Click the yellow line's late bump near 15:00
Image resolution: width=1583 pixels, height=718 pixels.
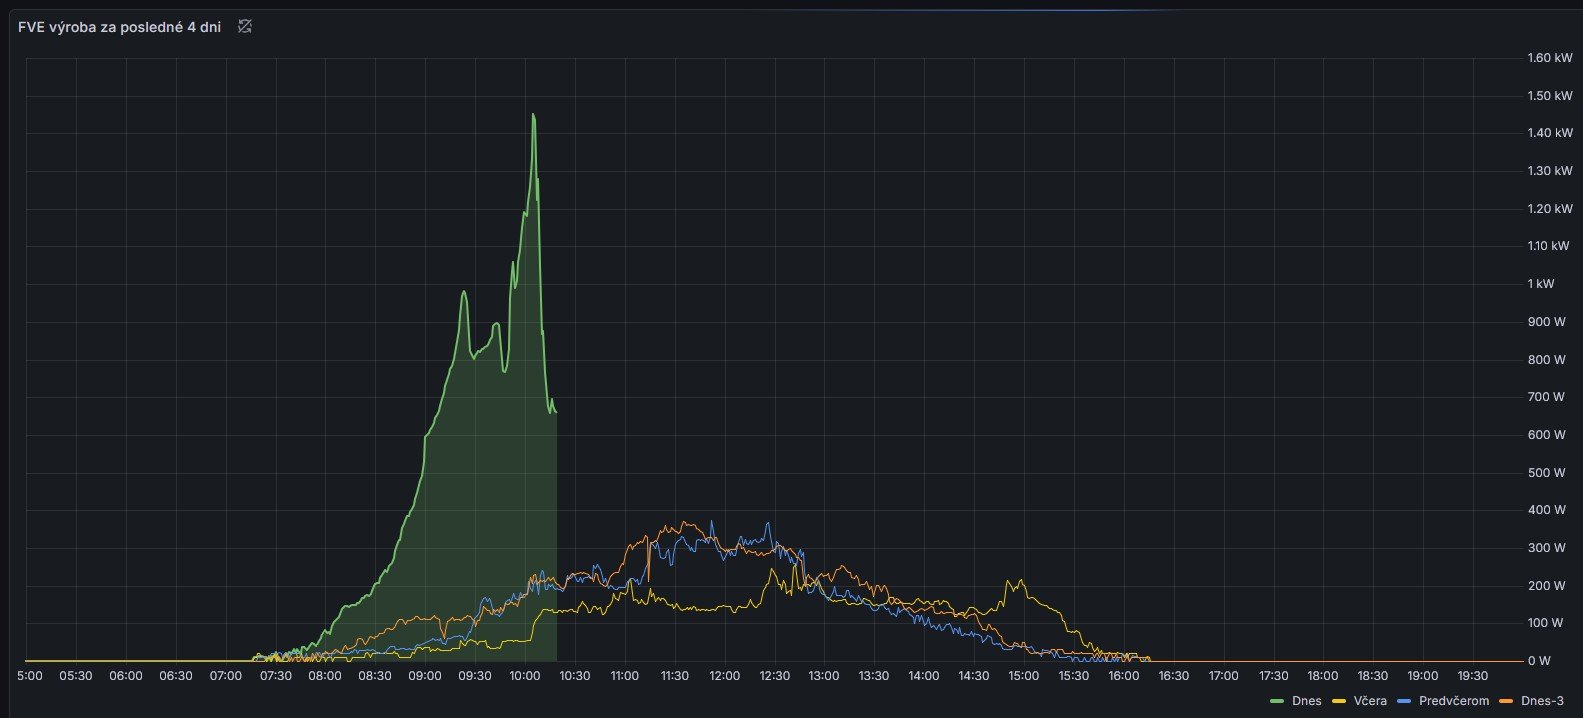tap(1016, 582)
